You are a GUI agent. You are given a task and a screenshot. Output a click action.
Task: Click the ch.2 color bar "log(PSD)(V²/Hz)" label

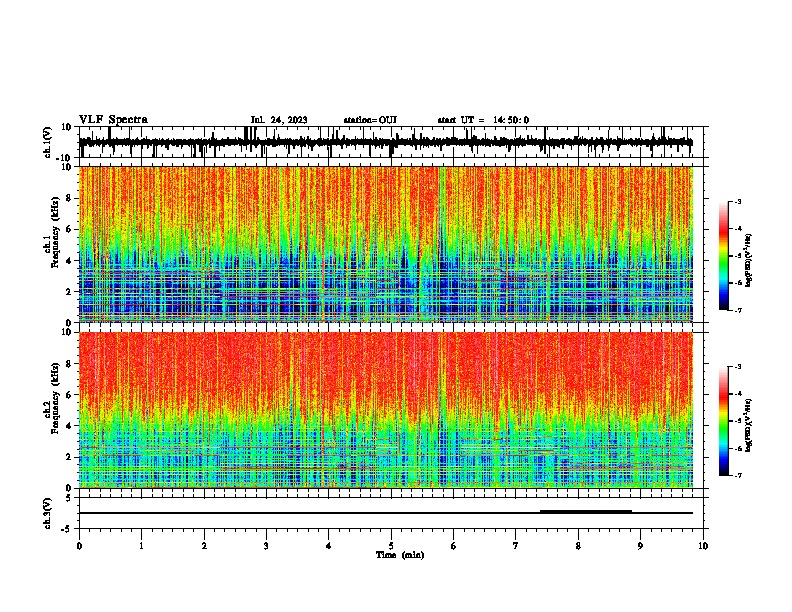coord(749,426)
